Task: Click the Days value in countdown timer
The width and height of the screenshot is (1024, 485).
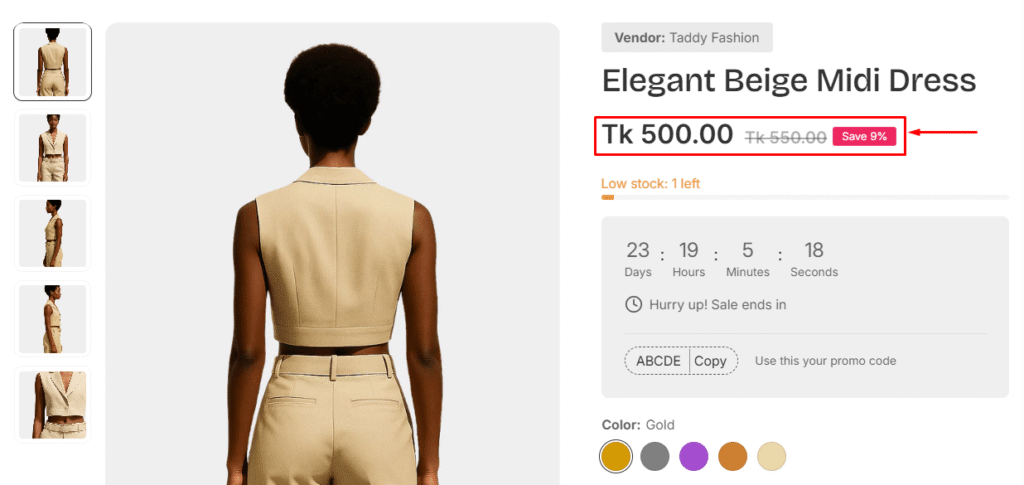Action: point(638,250)
